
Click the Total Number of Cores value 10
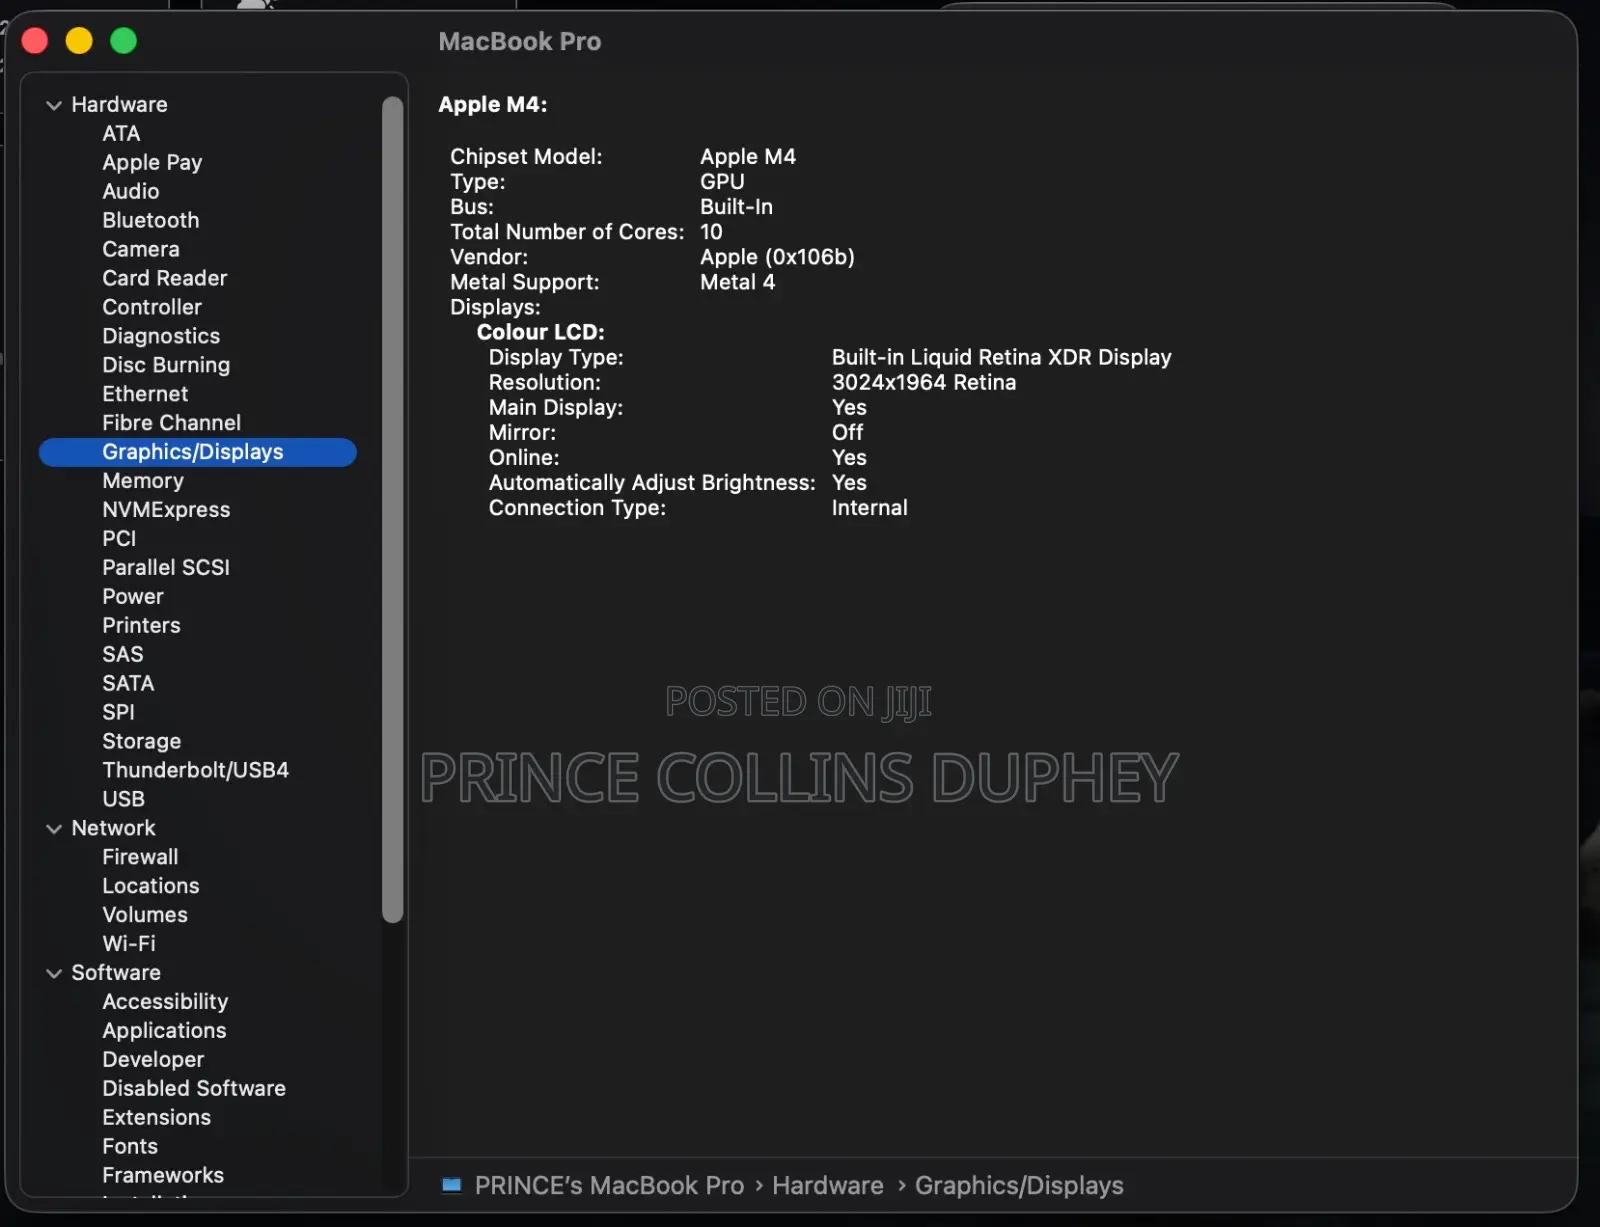(711, 232)
